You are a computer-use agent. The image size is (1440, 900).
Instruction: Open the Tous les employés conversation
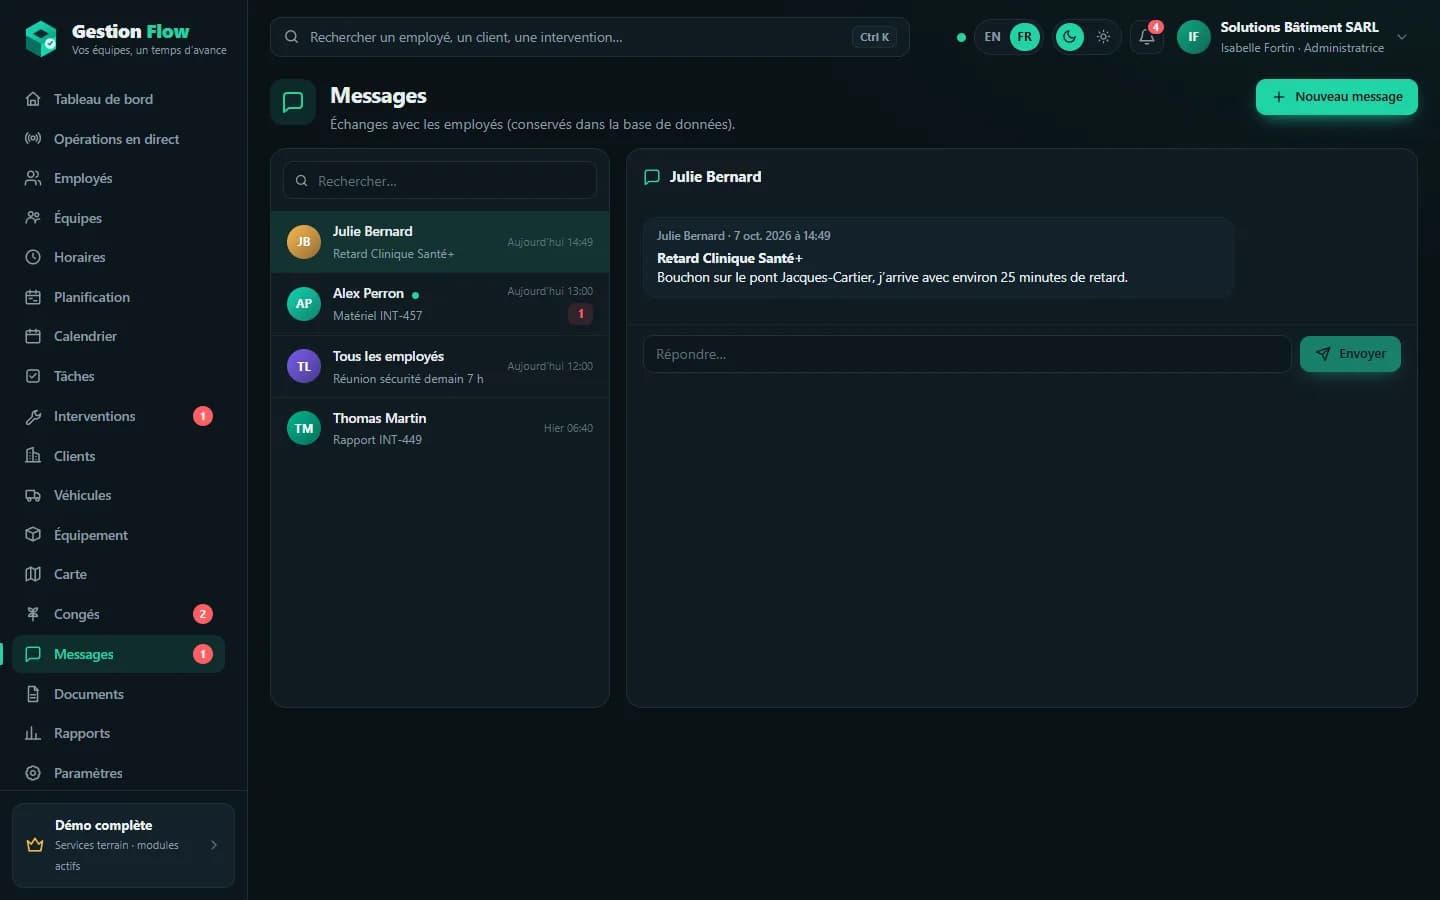440,367
